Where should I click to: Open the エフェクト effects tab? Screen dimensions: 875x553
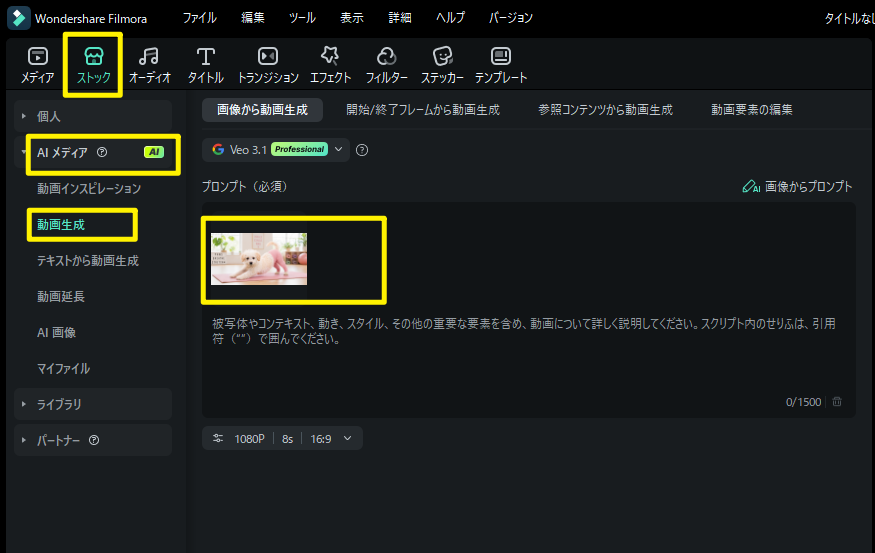click(330, 65)
